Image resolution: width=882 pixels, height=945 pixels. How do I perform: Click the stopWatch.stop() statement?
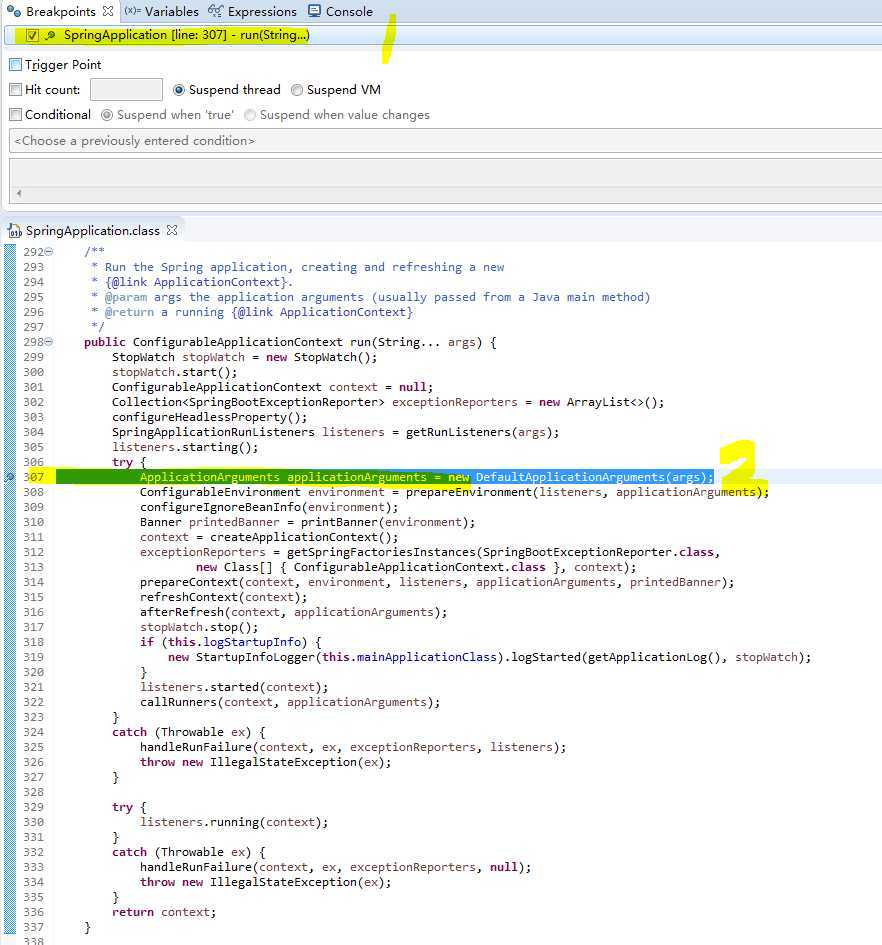199,627
